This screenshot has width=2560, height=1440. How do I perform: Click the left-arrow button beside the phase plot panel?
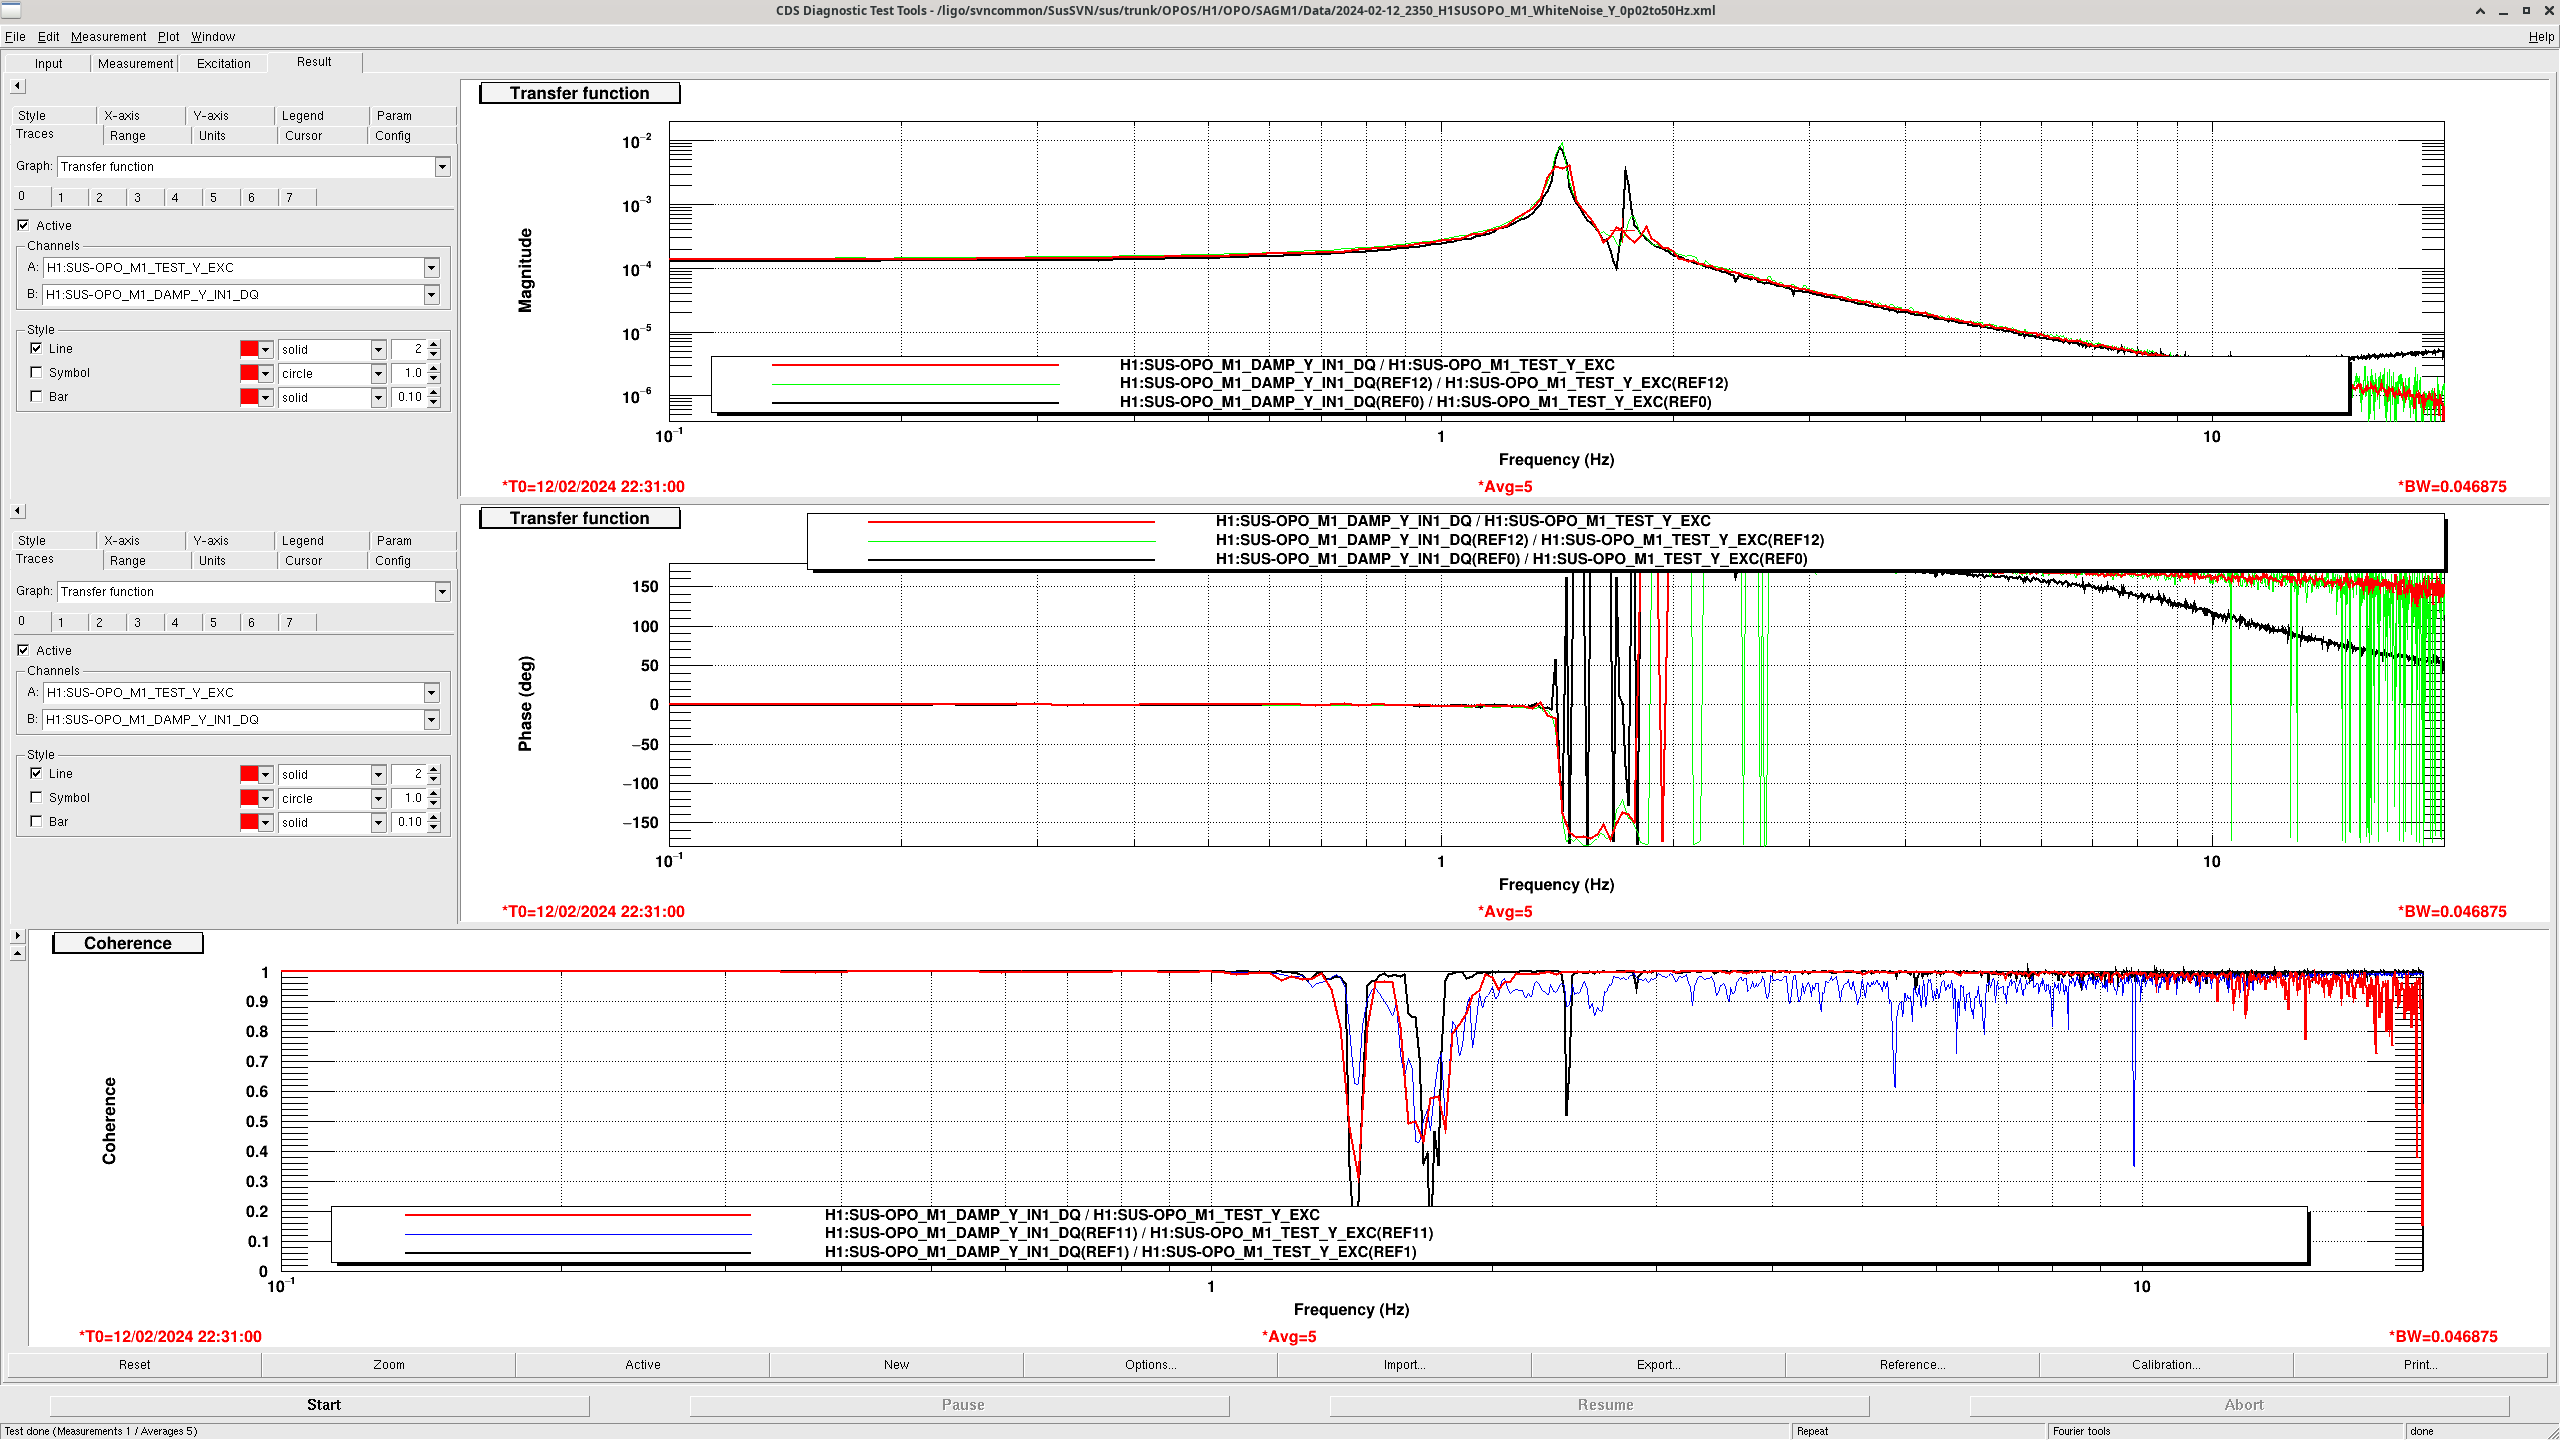tap(17, 511)
